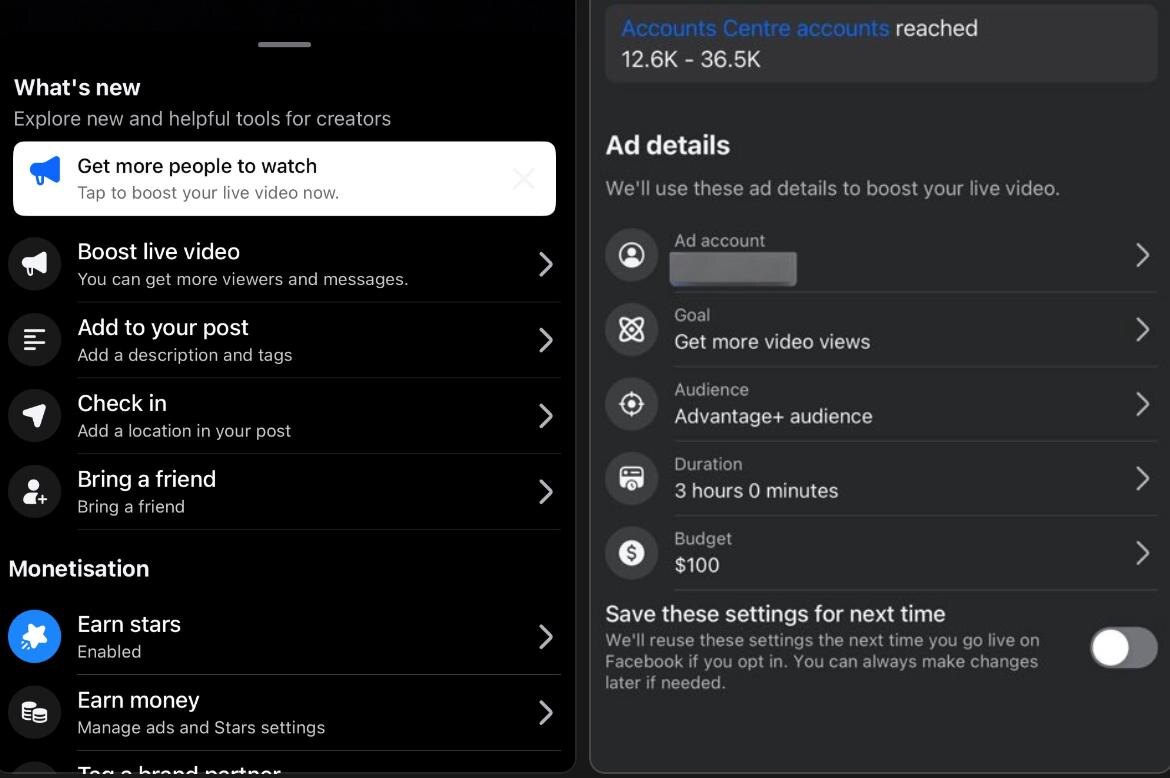
Task: Click the Check in location arrow icon
Action: 34,415
